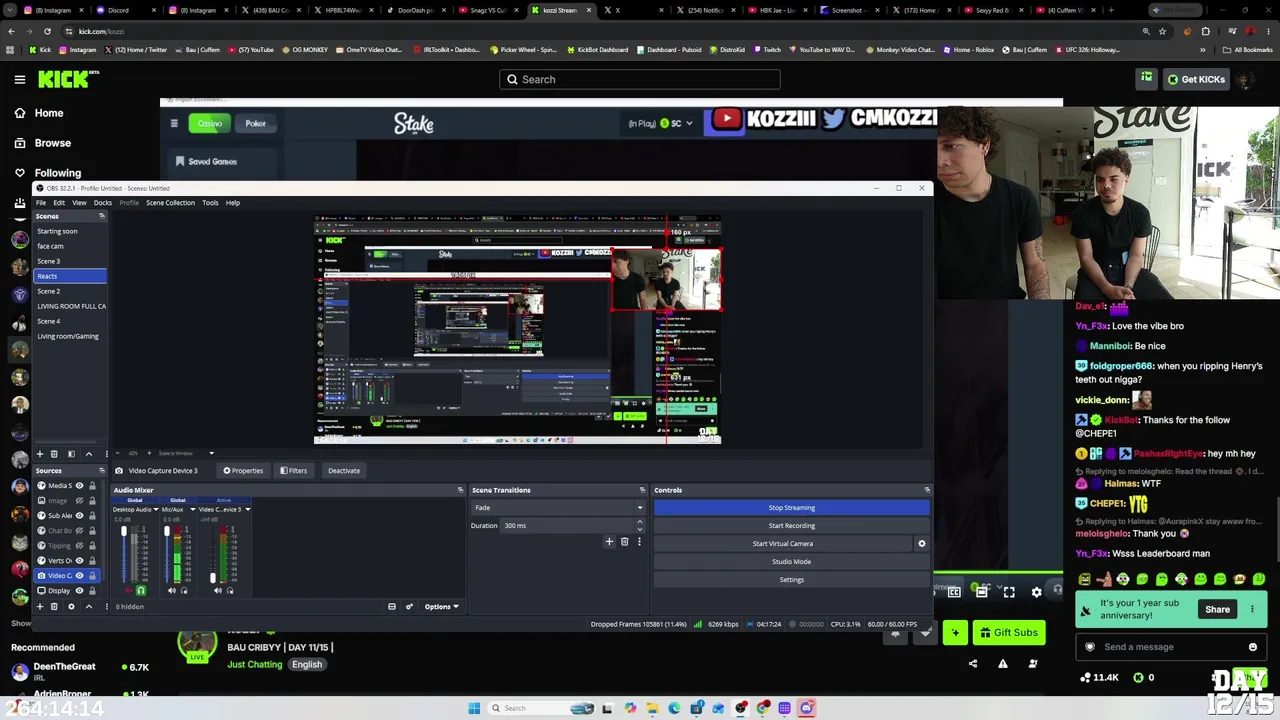This screenshot has height=720, width=1280.
Task: Click Start Recording in OBS Controls
Action: (792, 526)
